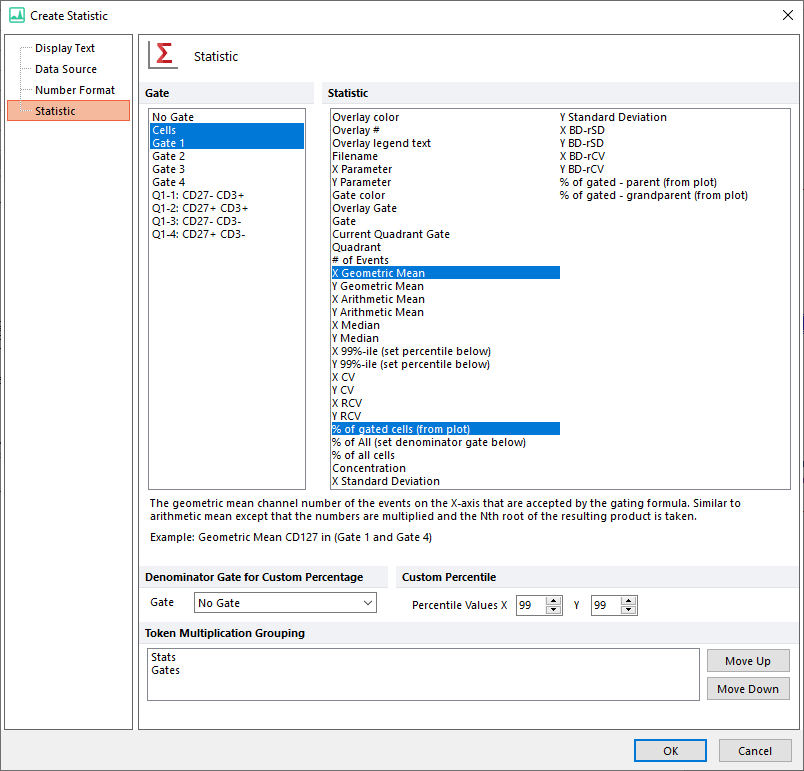Increase Percentile Y value

pos(629,600)
